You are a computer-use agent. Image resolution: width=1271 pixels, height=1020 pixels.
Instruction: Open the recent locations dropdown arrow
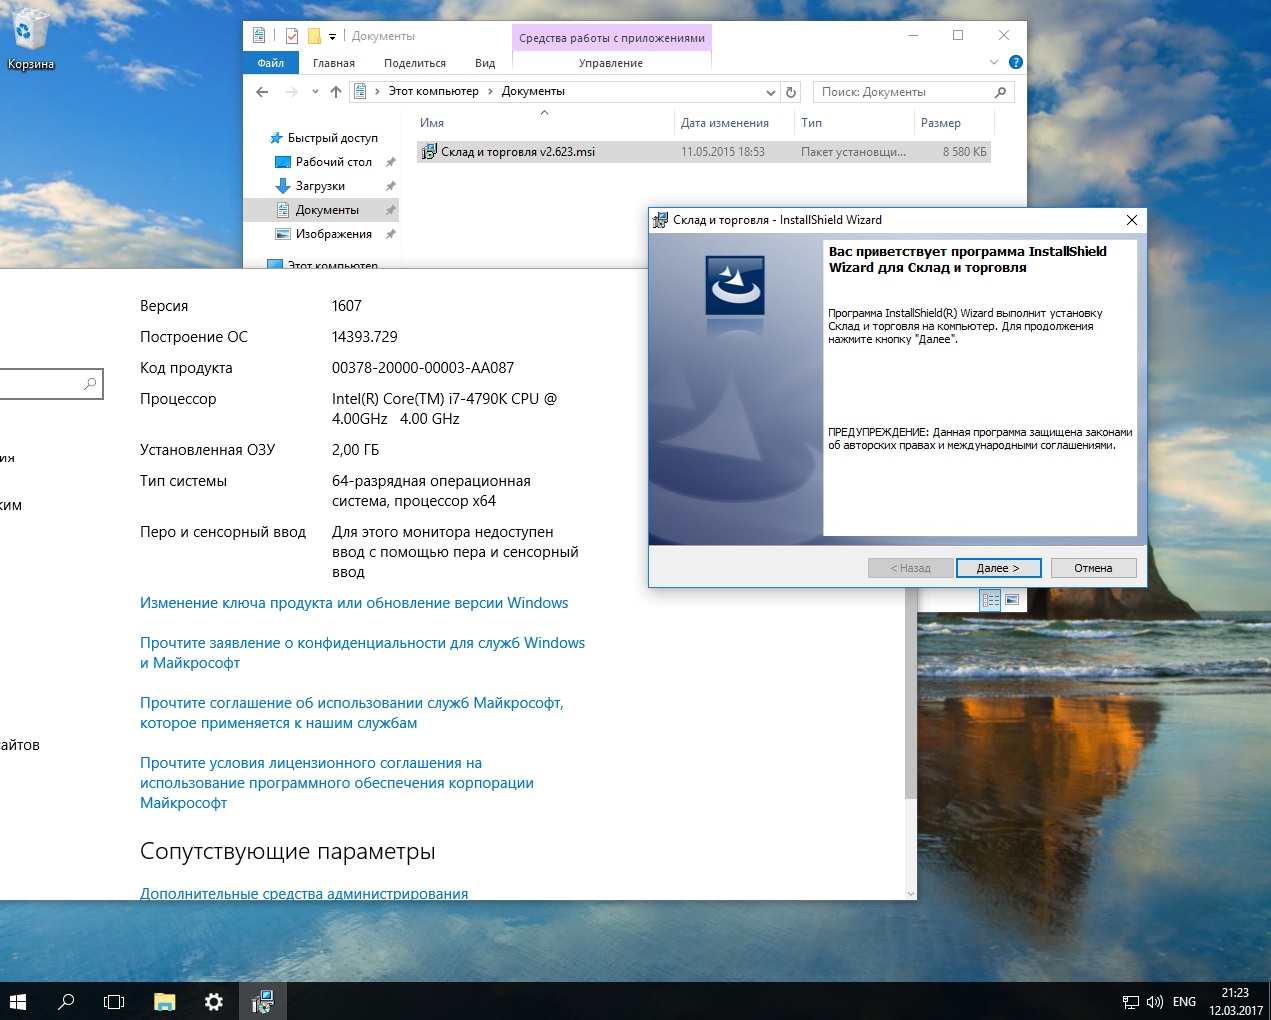pos(315,92)
